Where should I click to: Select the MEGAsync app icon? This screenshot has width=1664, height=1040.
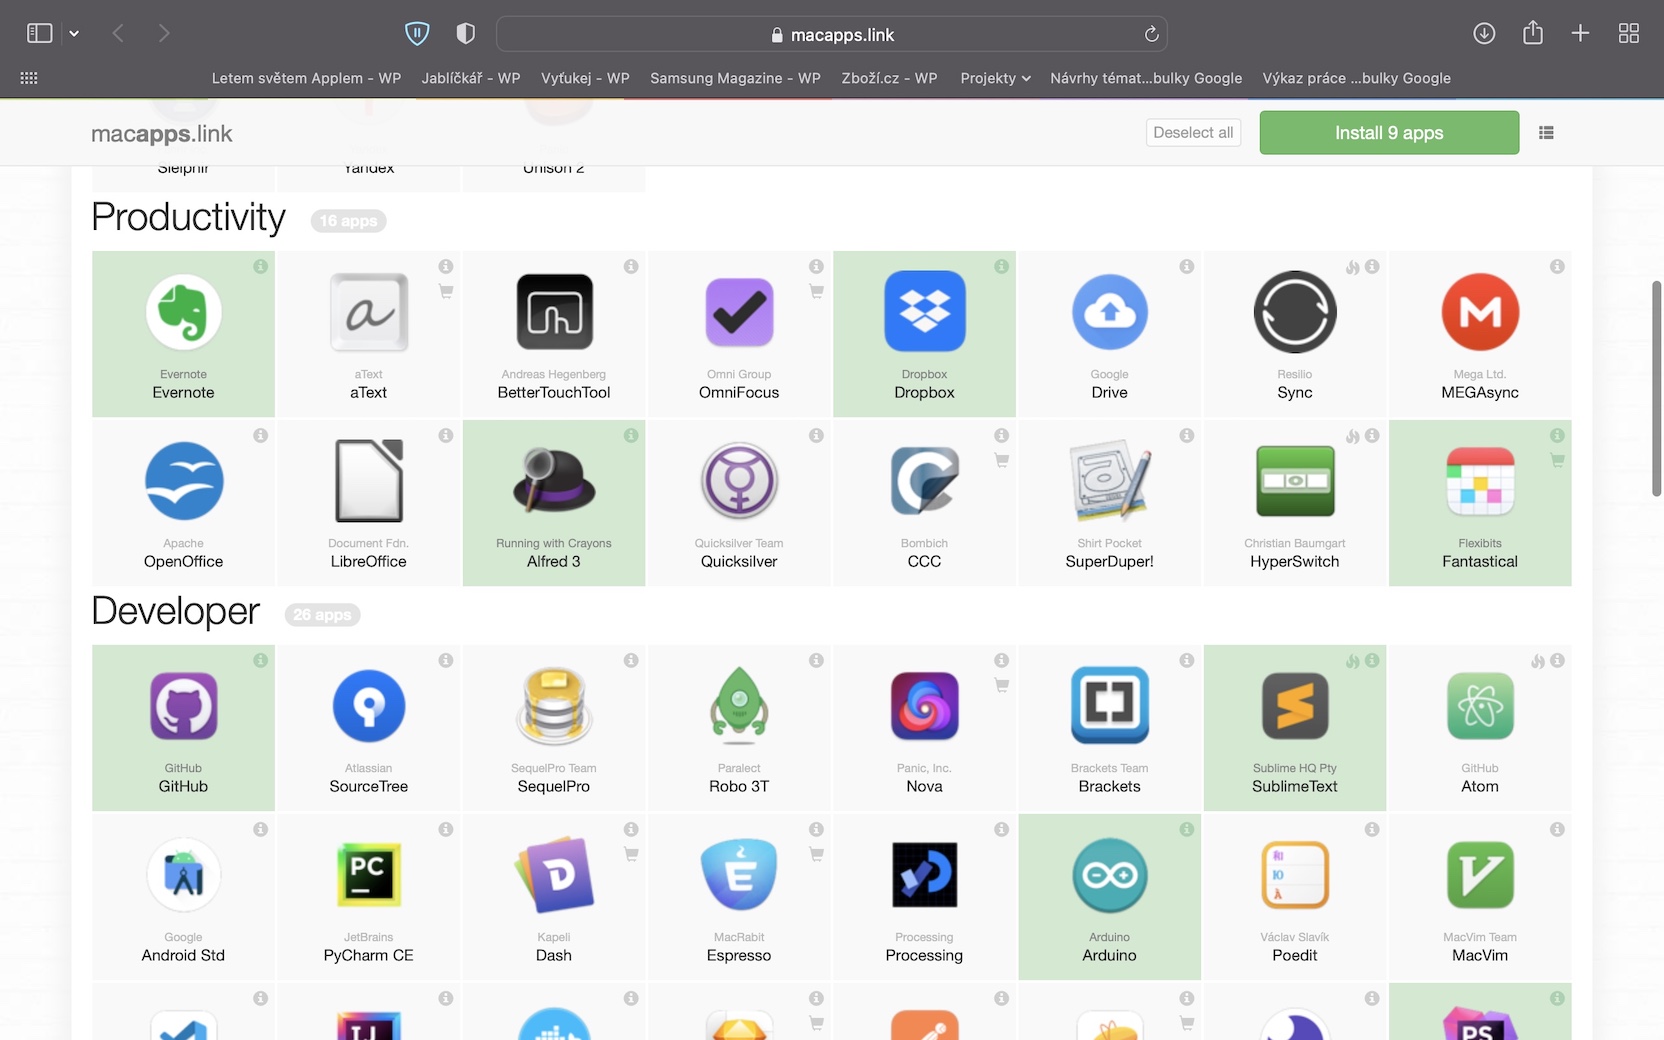[1480, 312]
